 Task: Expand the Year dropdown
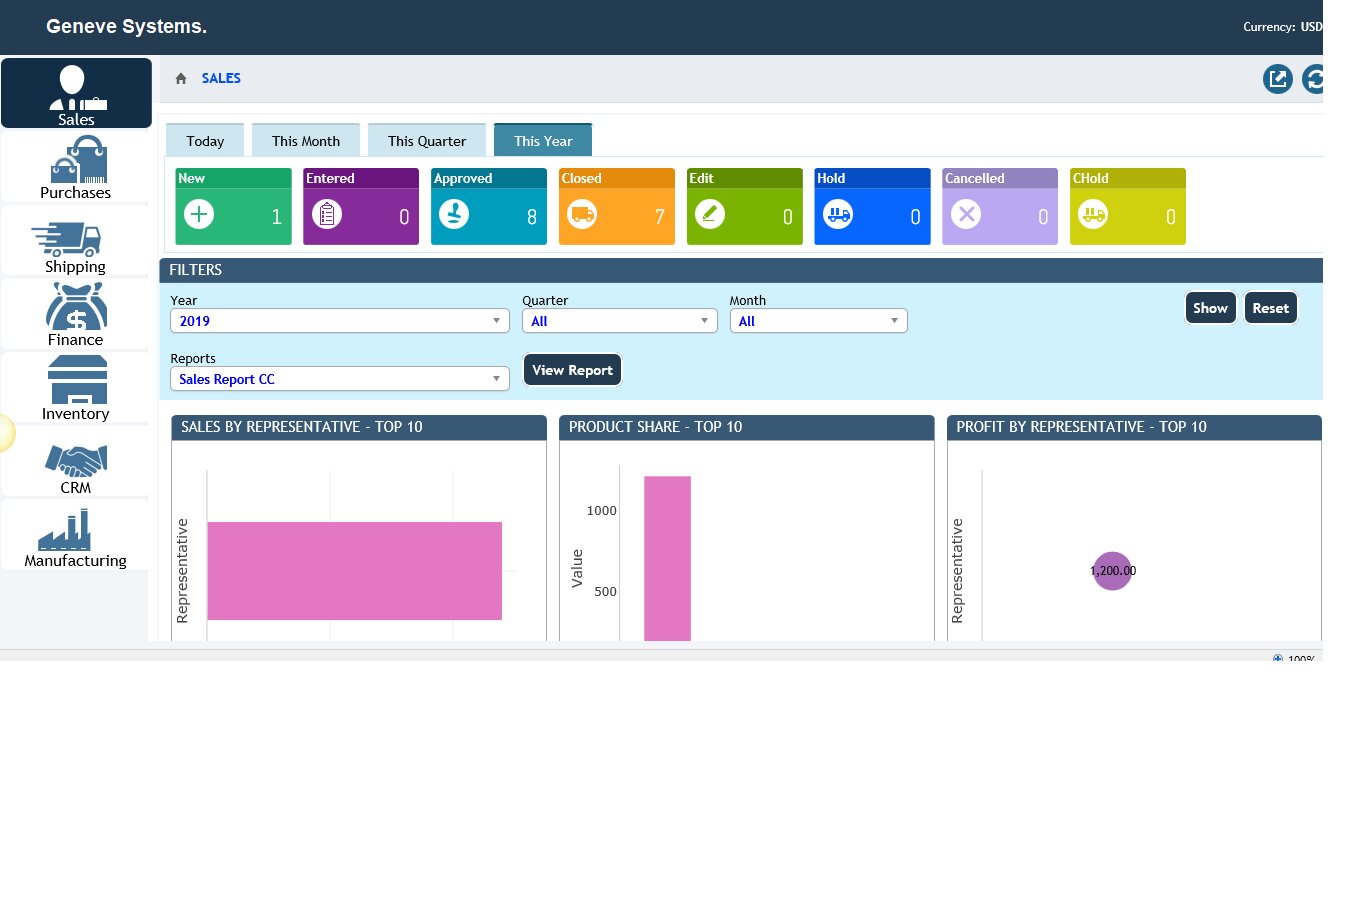339,321
